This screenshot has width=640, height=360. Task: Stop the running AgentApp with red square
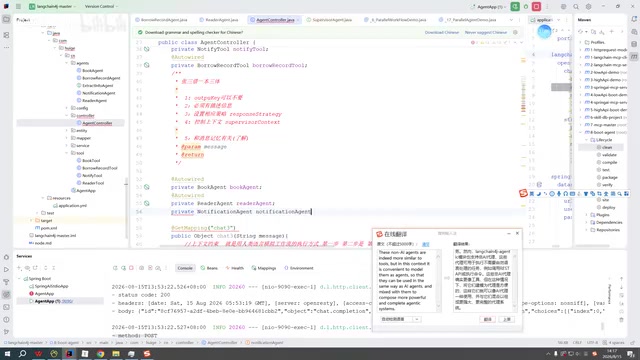[x=536, y=7]
